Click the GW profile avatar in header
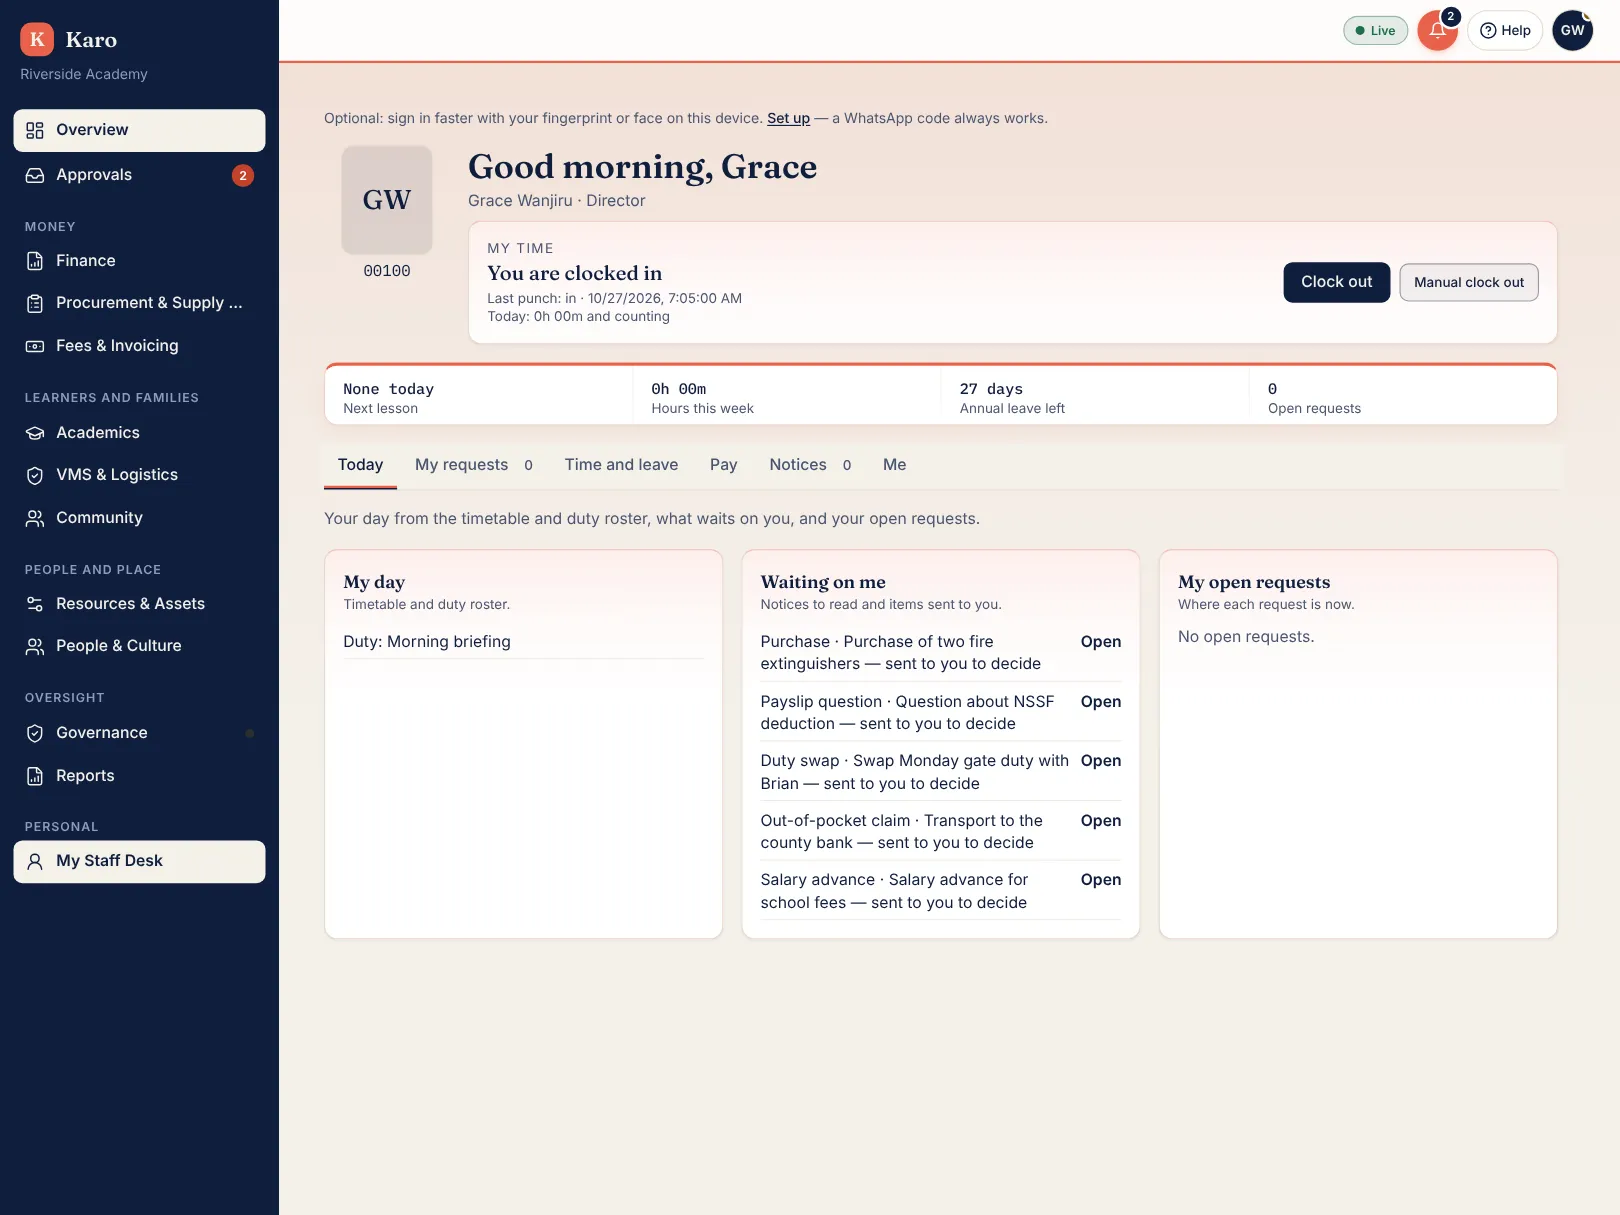This screenshot has height=1215, width=1620. [x=1572, y=30]
